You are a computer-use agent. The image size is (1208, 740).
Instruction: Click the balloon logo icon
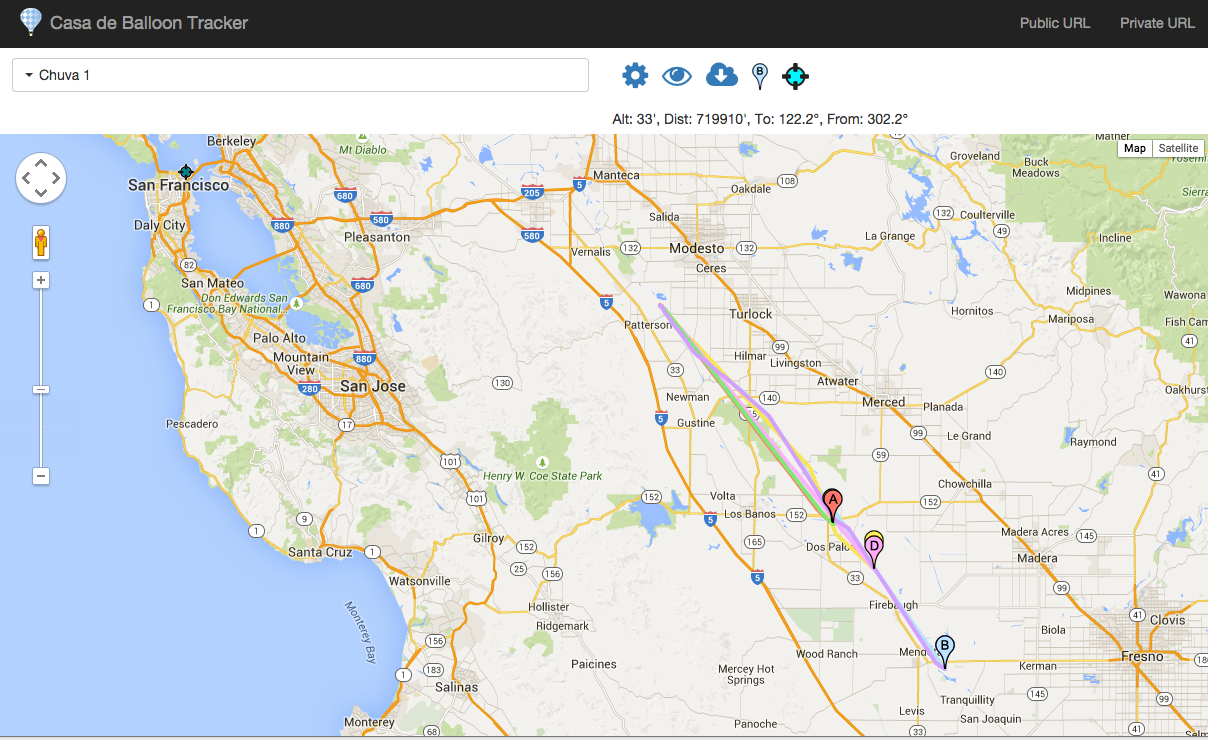[x=31, y=22]
